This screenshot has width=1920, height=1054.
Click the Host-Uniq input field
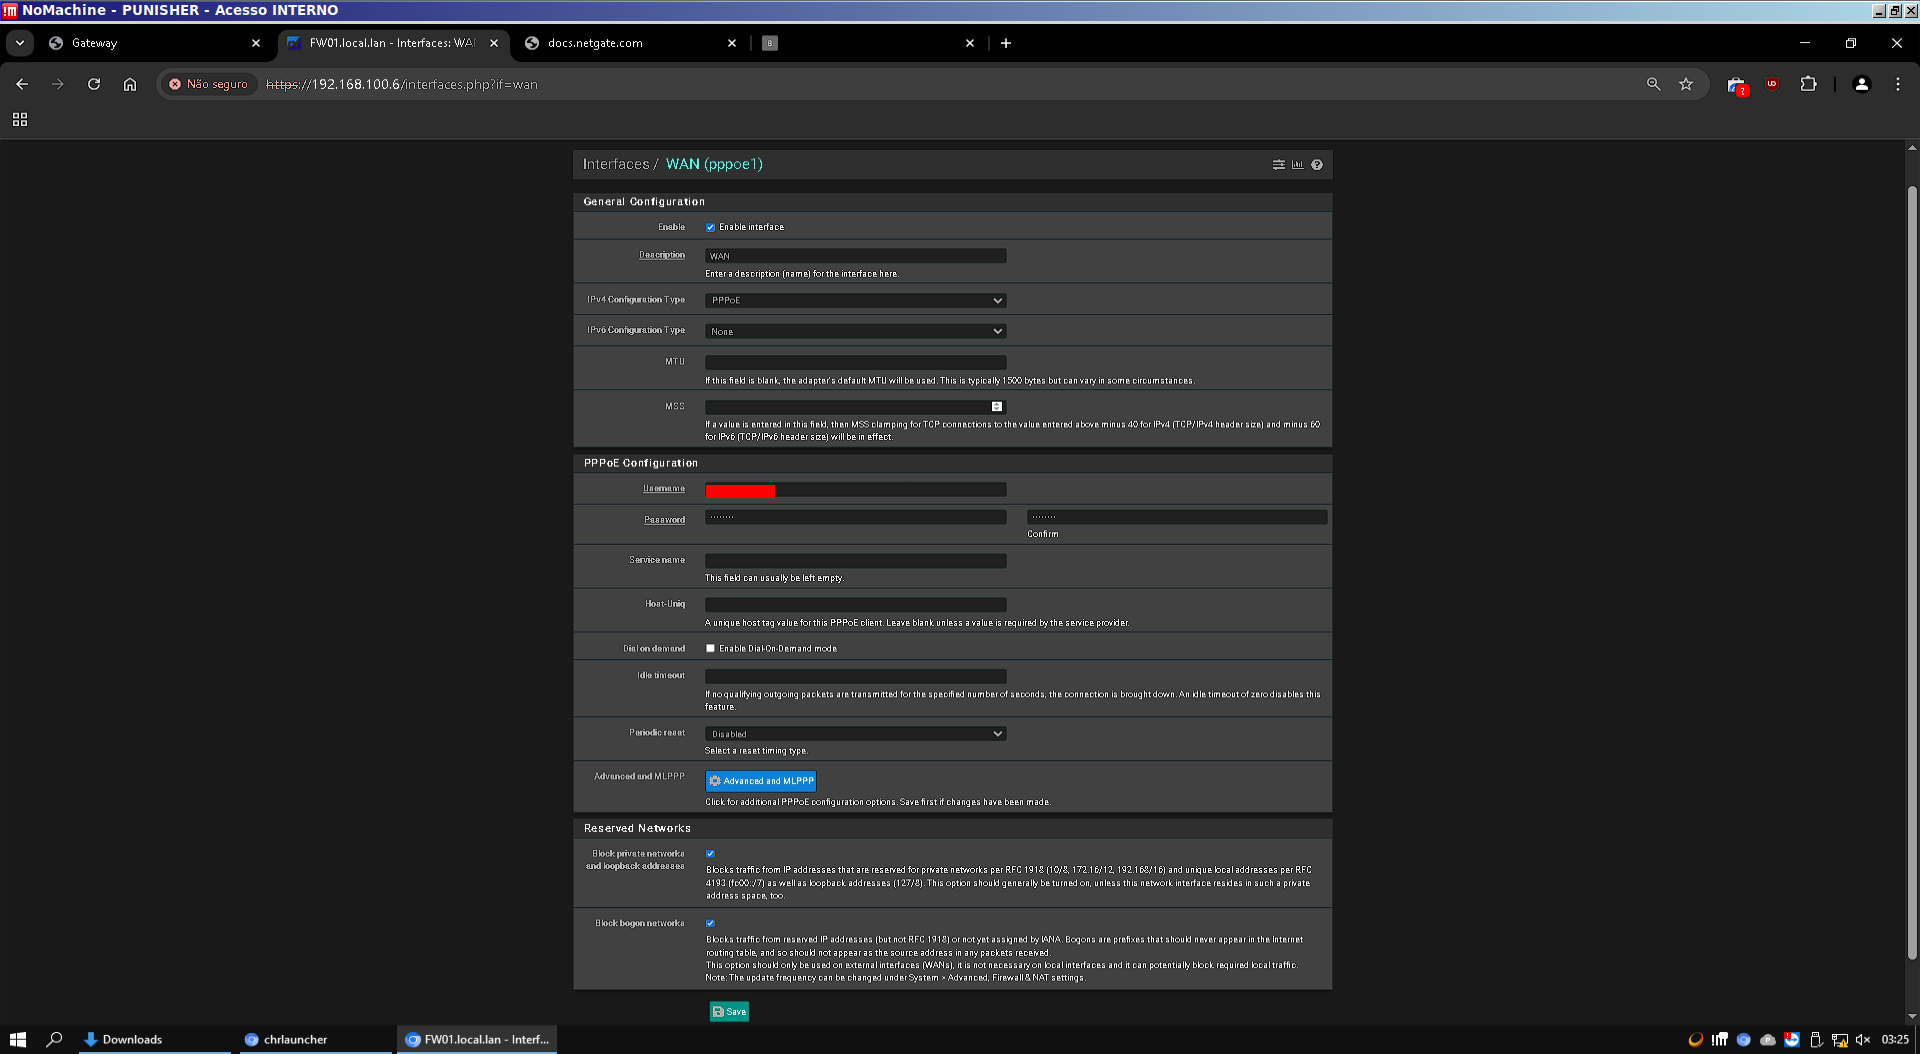tap(855, 605)
